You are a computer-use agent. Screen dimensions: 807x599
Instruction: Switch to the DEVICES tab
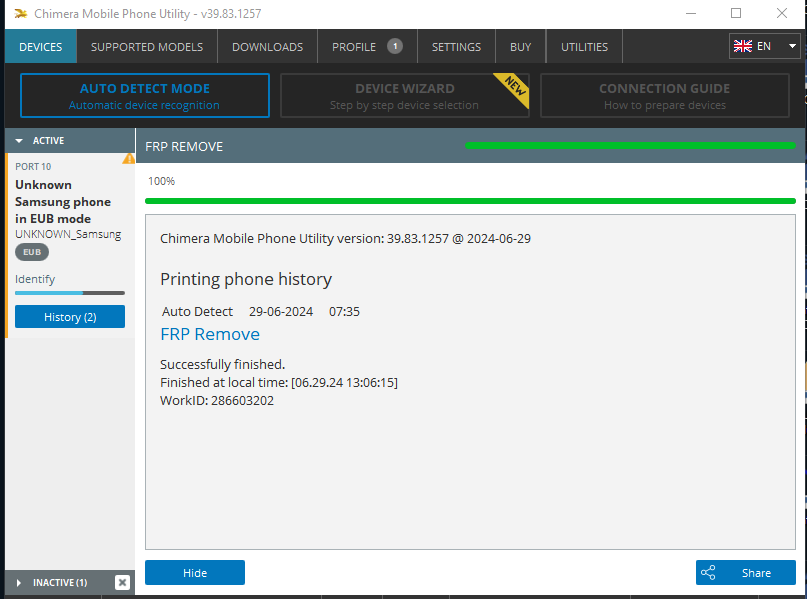41,47
